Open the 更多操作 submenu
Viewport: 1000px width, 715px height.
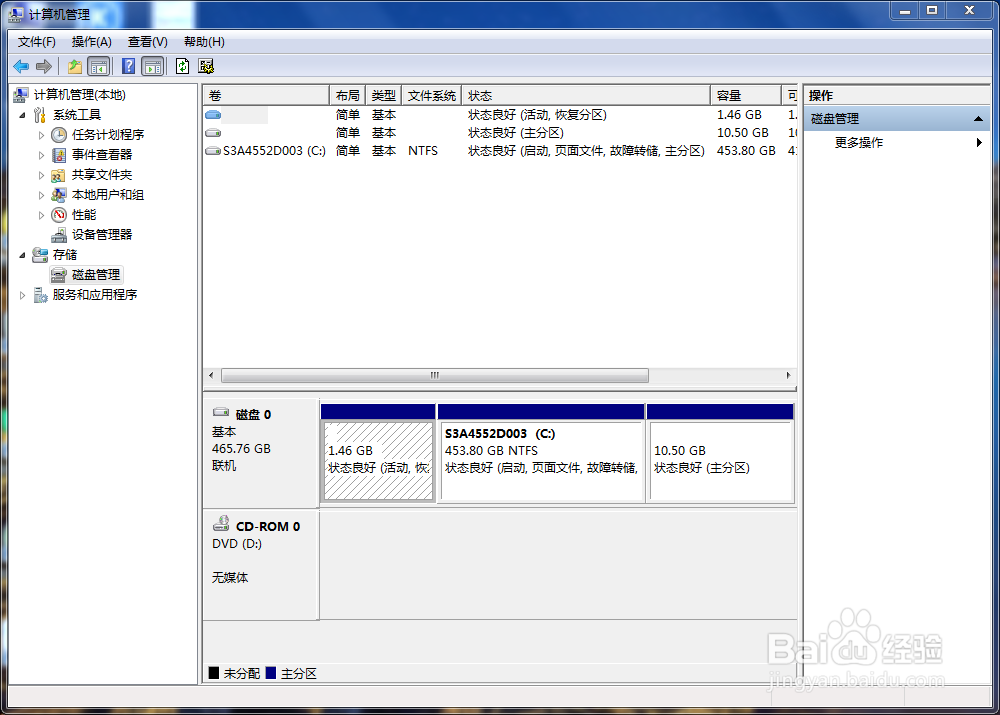pos(897,142)
